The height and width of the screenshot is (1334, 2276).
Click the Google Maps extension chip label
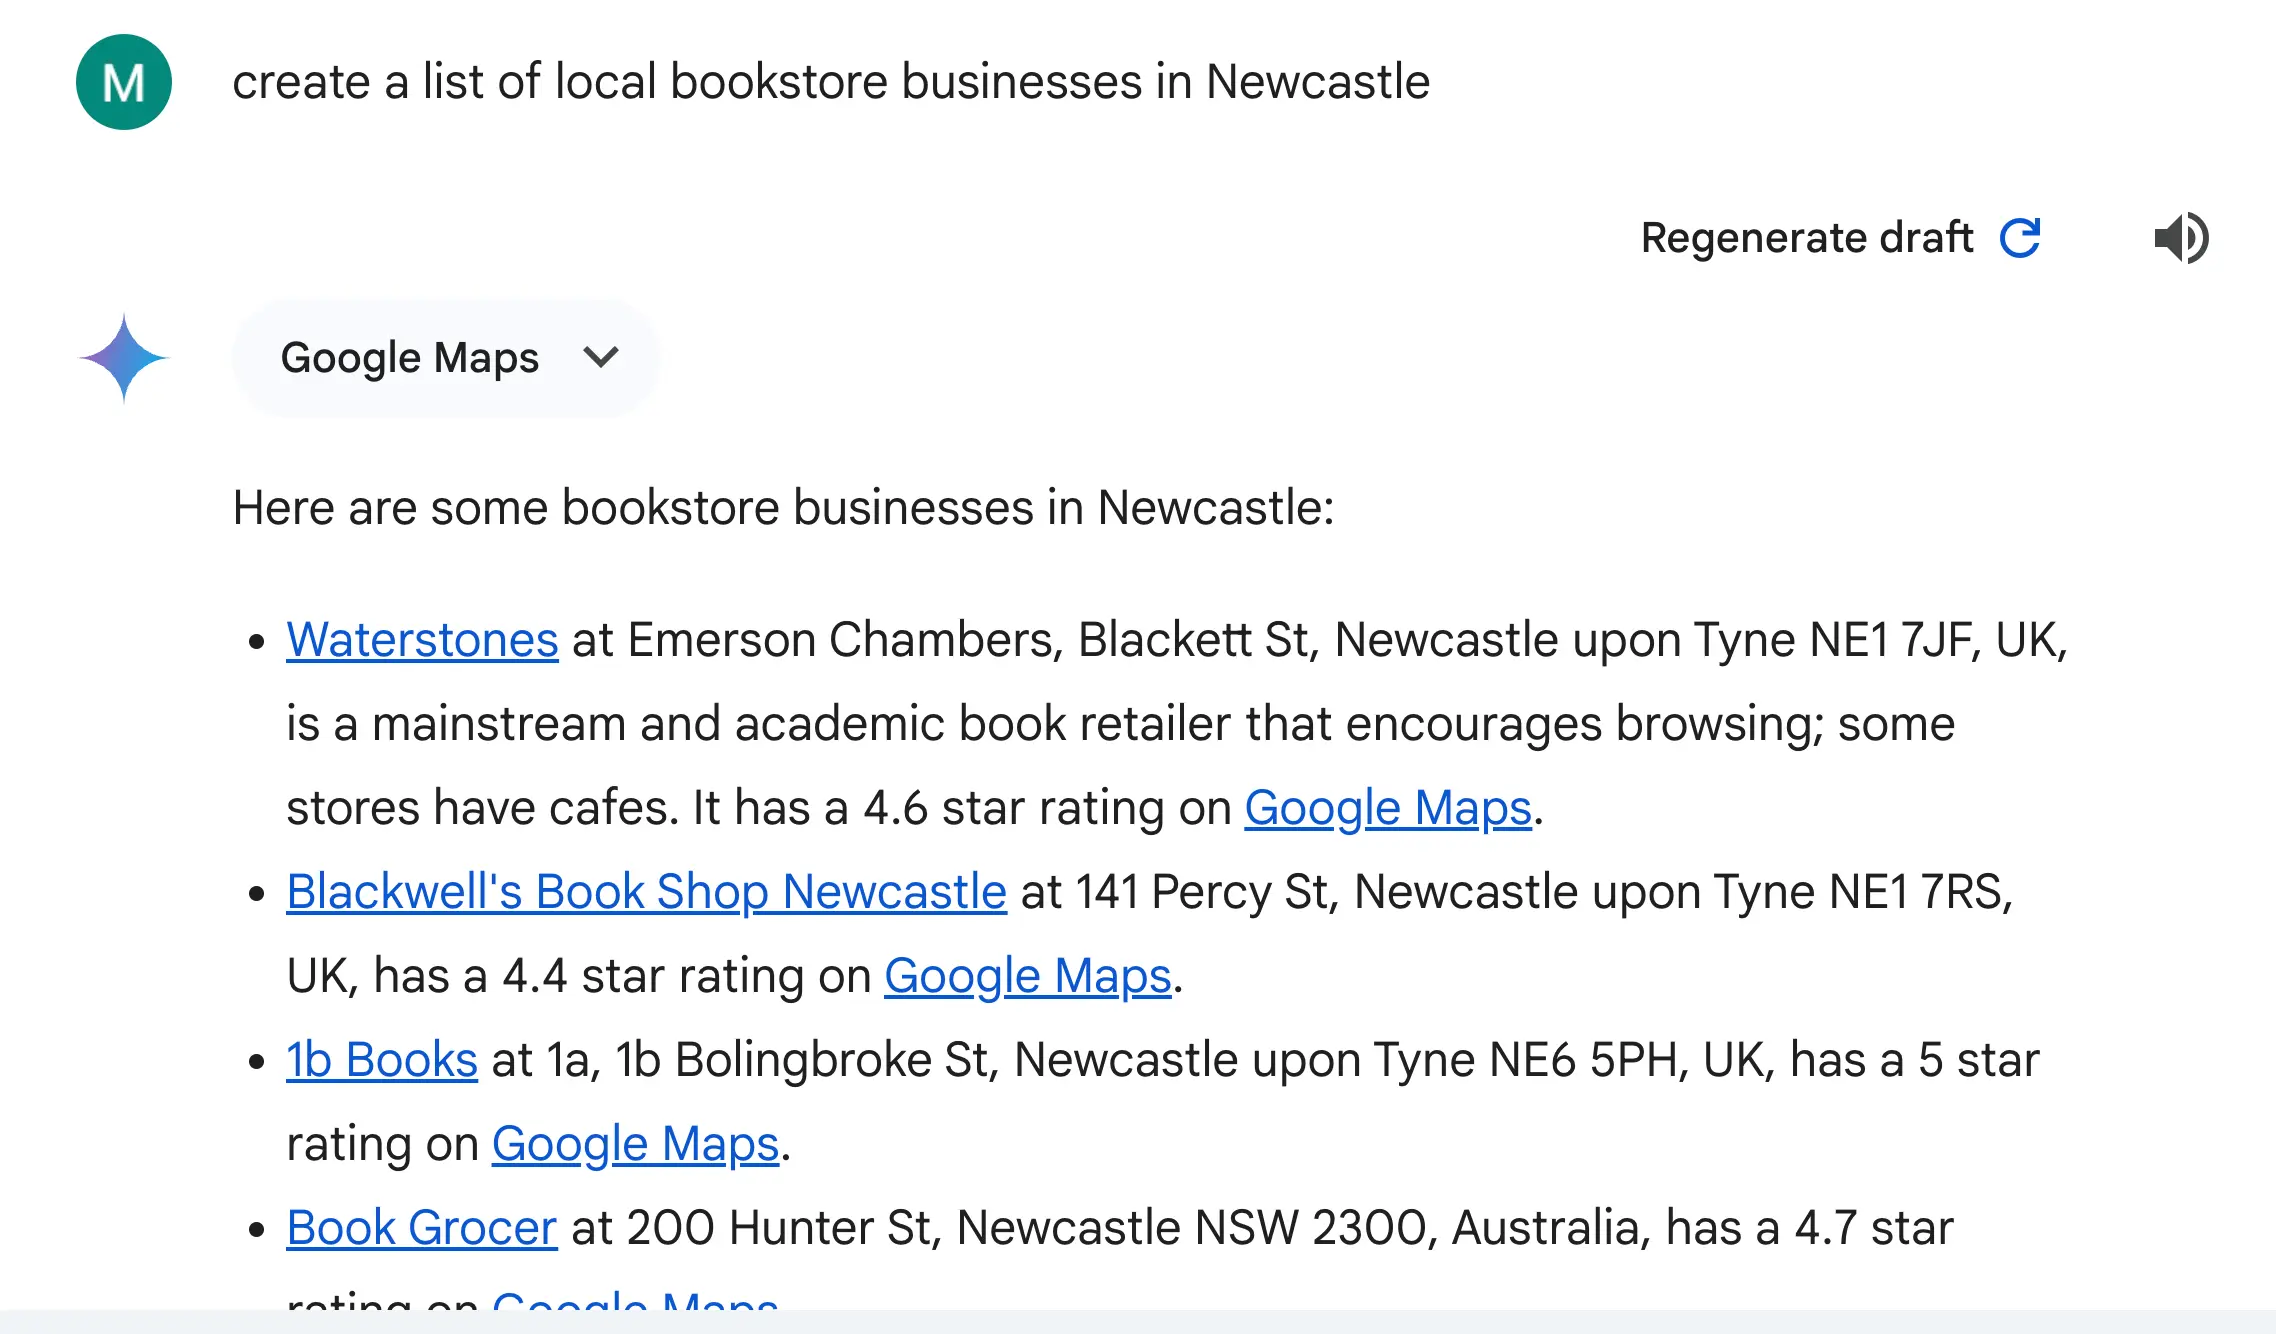click(409, 358)
